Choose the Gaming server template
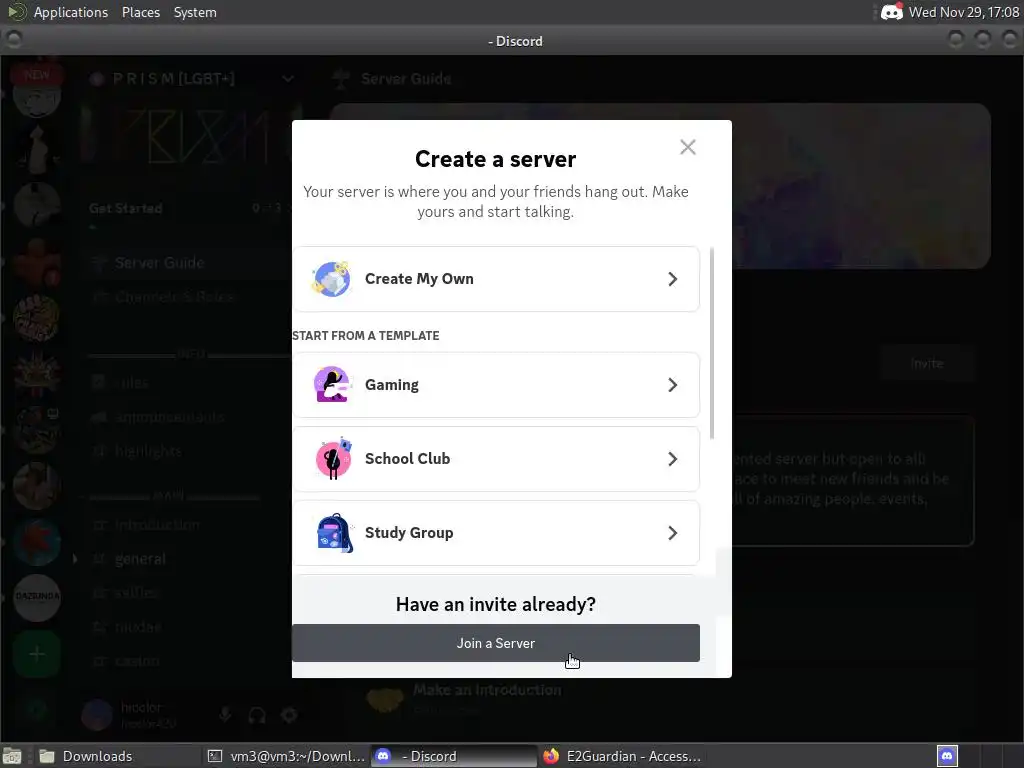 tap(496, 385)
